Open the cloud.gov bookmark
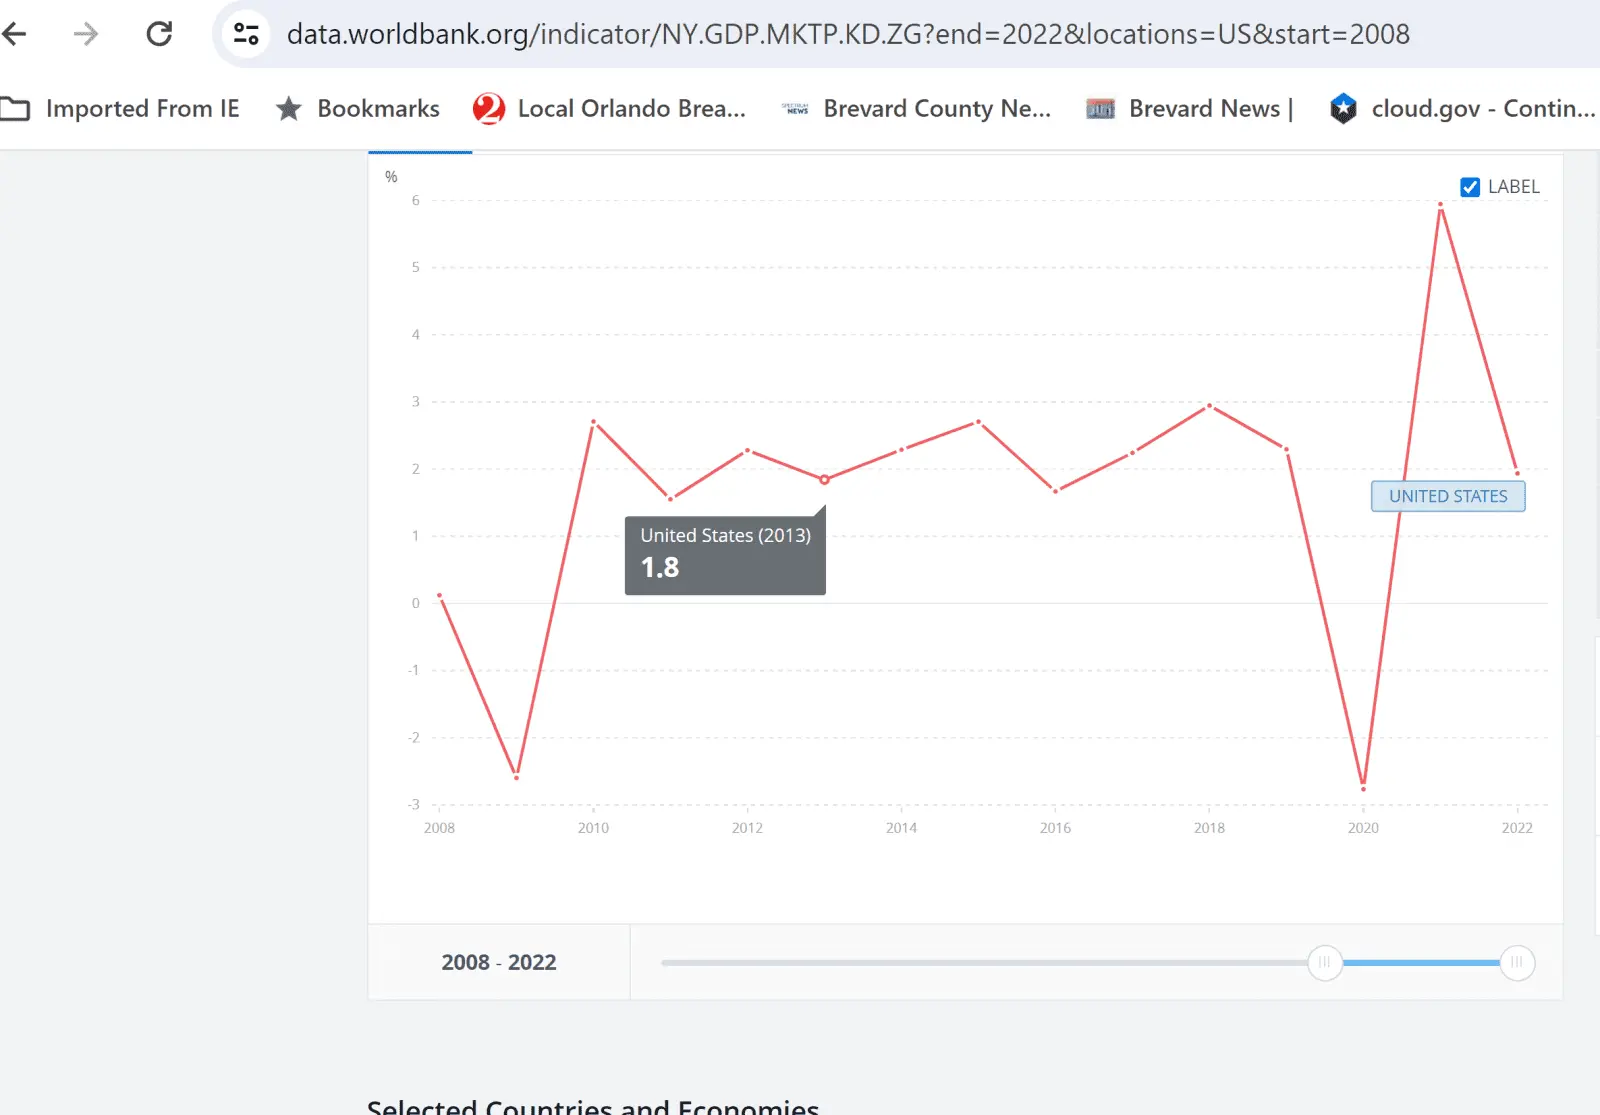 tap(1462, 108)
